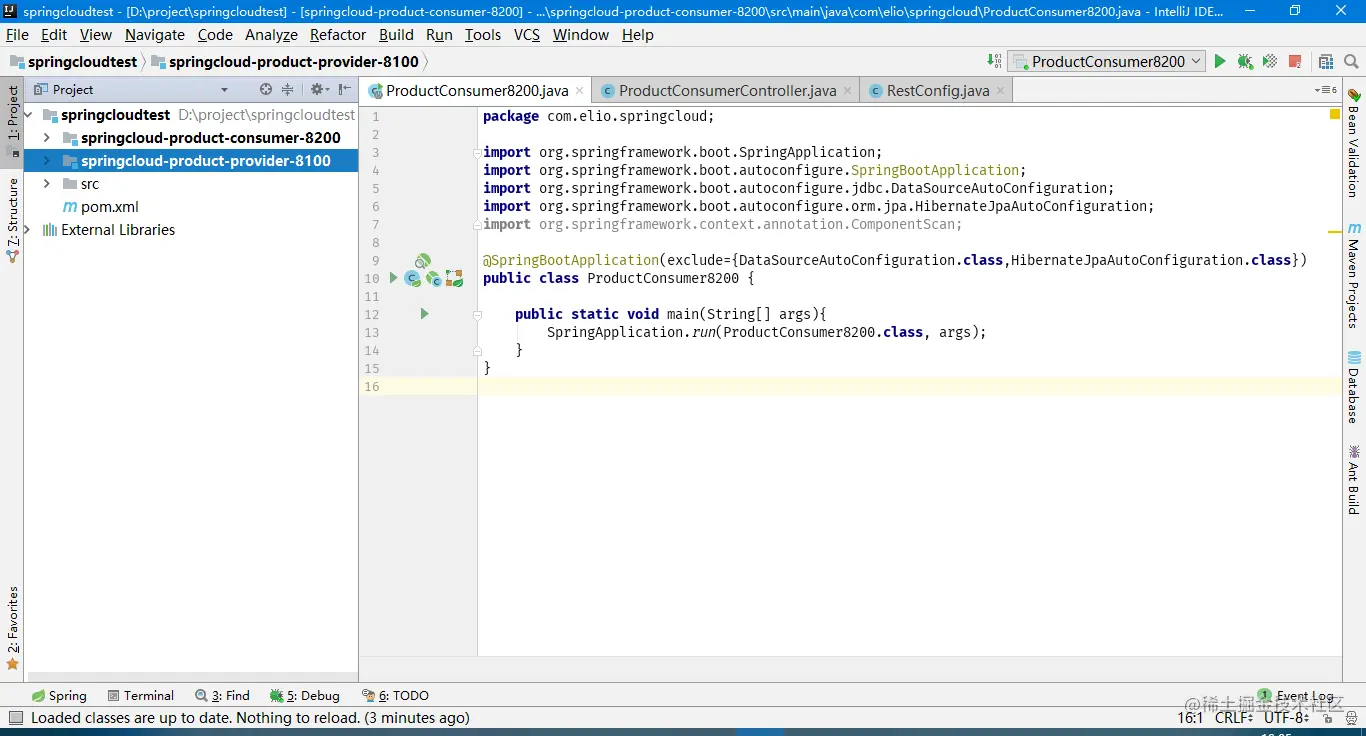Screen dimensions: 1366x736
Task: Open the VCS menu
Action: tap(527, 35)
